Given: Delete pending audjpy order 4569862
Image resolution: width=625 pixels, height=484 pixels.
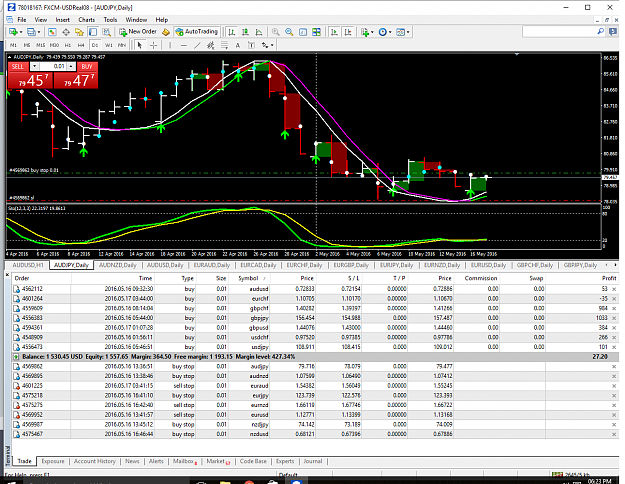Looking at the screenshot, I should coord(614,366).
